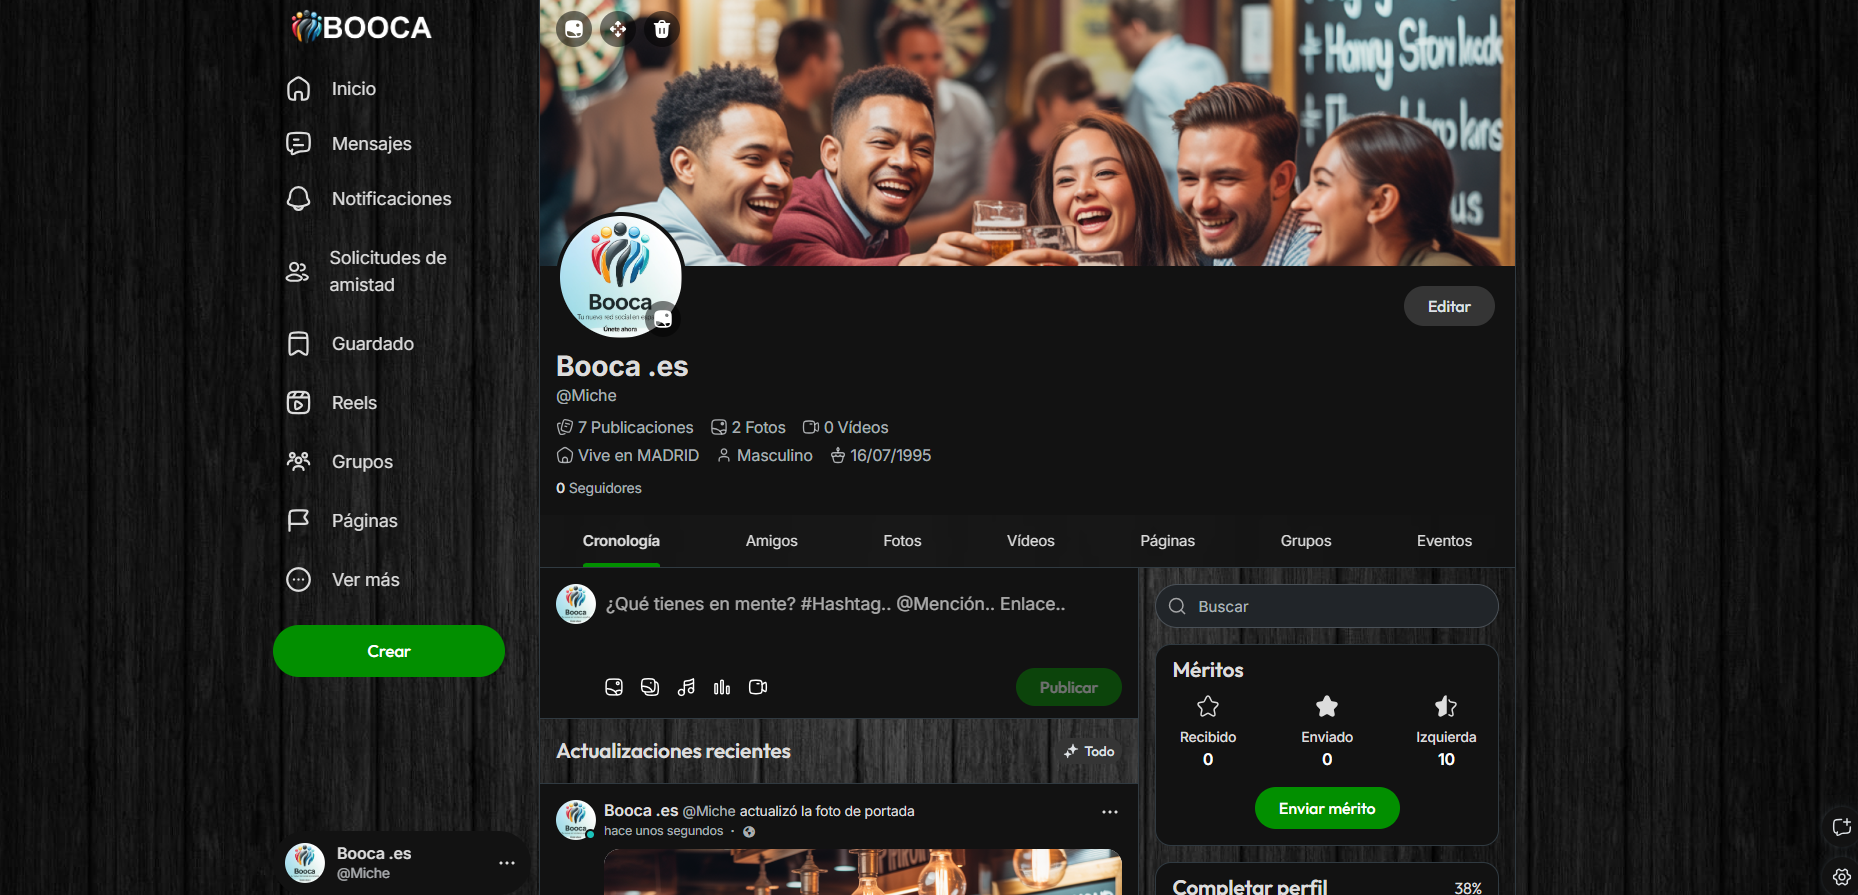The image size is (1858, 895).
Task: Open account options dots beside Booca .es
Action: 507,863
